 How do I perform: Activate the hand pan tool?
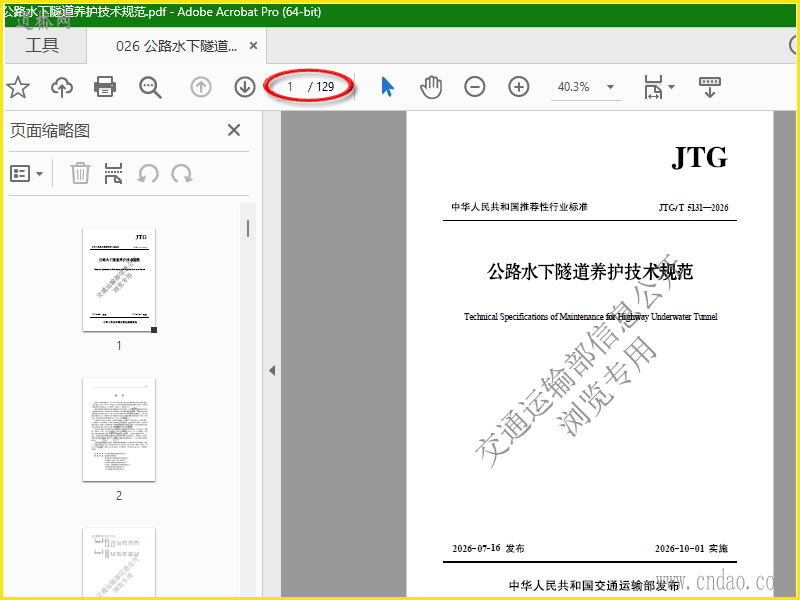point(431,87)
